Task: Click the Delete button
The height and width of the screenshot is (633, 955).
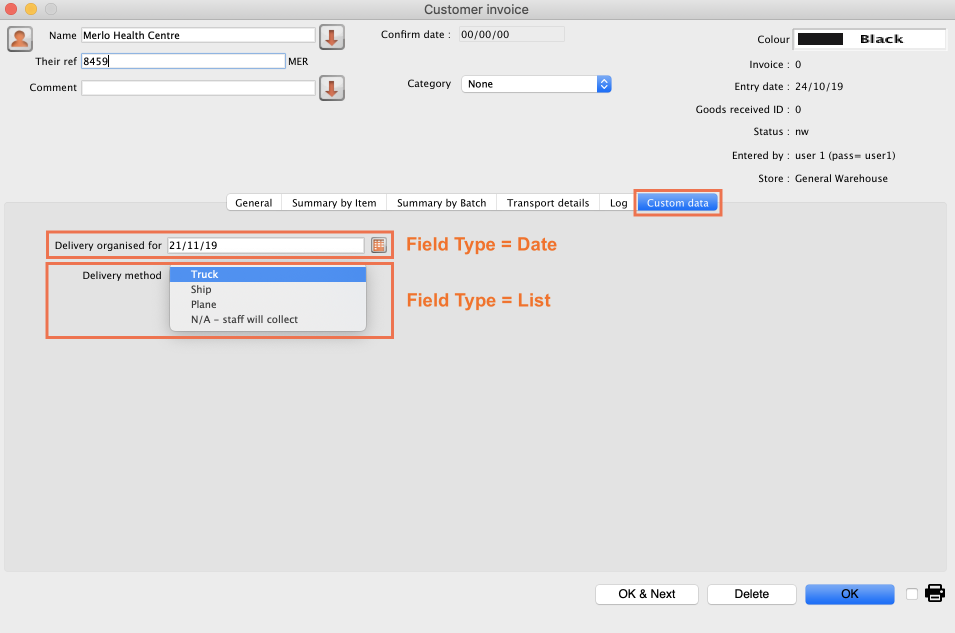Action: pos(751,594)
